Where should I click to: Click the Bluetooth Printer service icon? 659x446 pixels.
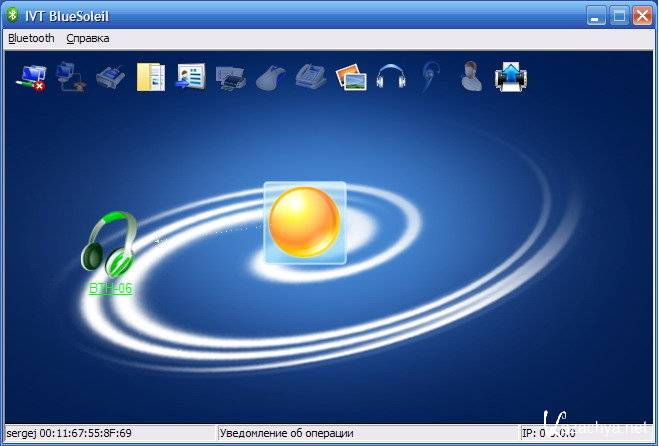[x=230, y=77]
